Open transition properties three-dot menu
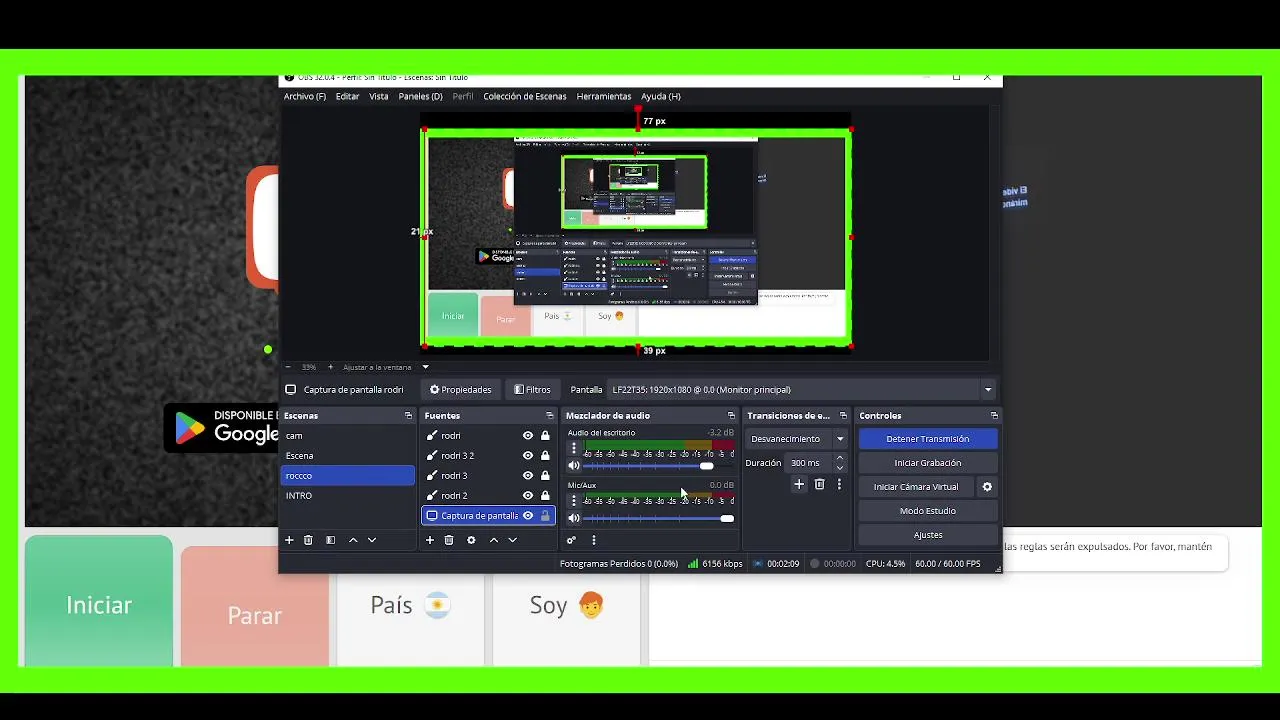1280x720 pixels. click(x=839, y=484)
